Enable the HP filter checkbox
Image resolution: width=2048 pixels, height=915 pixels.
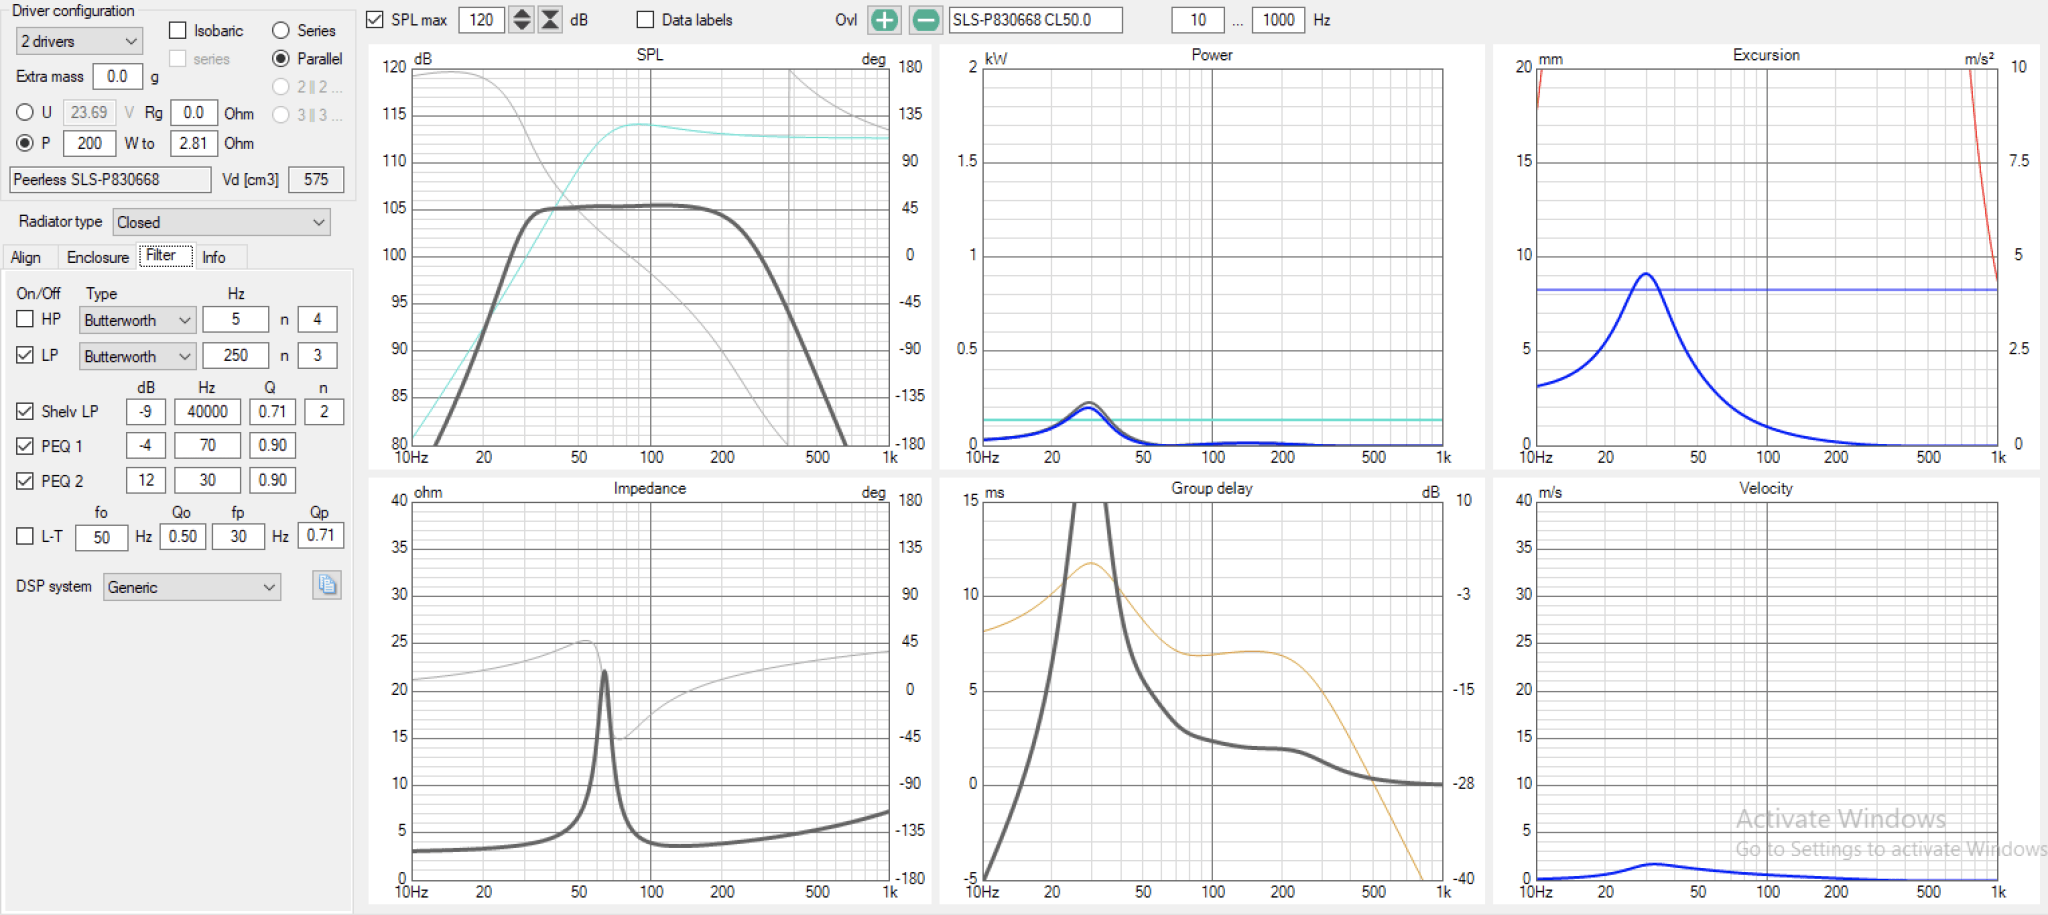click(25, 319)
